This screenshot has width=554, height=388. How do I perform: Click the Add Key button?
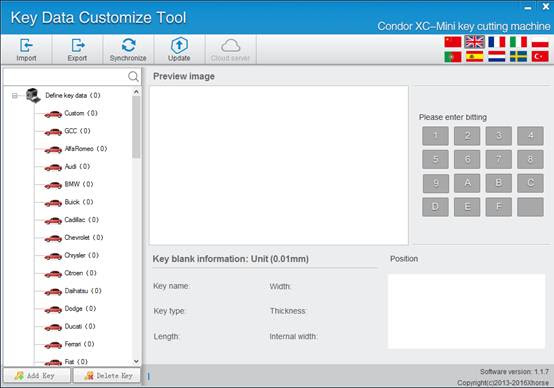pos(37,375)
